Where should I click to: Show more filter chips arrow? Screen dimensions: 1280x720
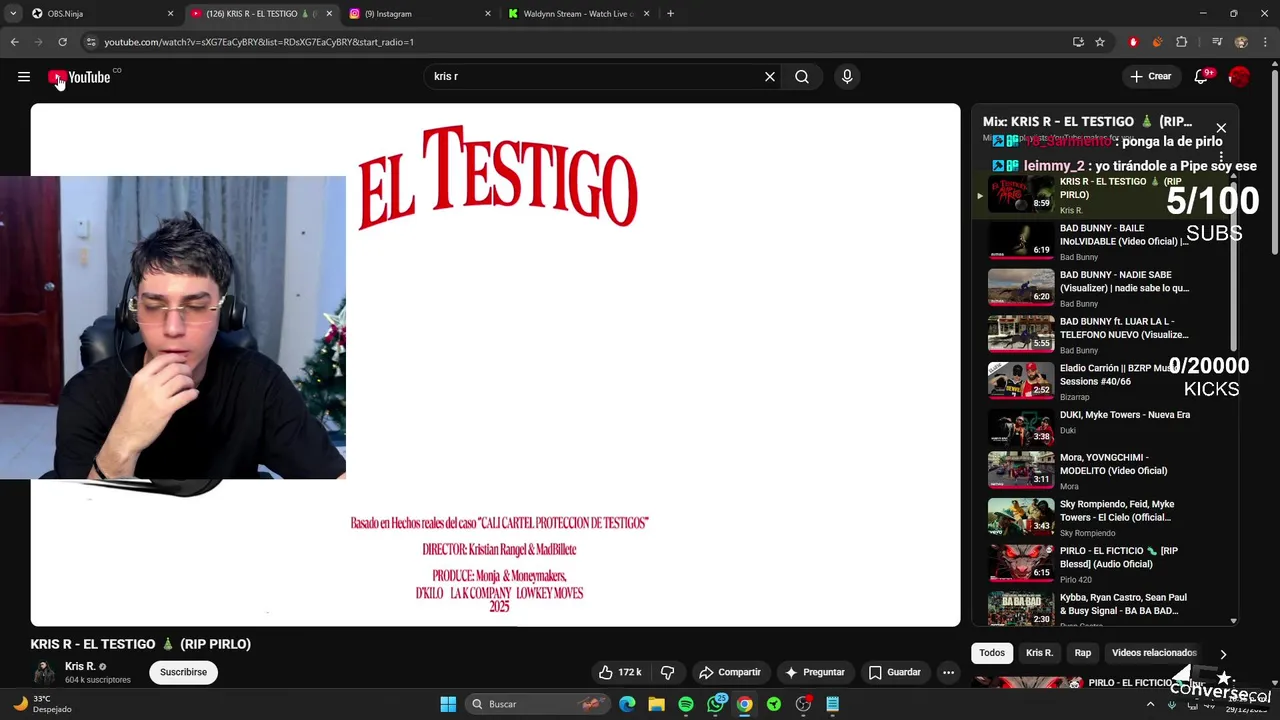tap(1223, 654)
